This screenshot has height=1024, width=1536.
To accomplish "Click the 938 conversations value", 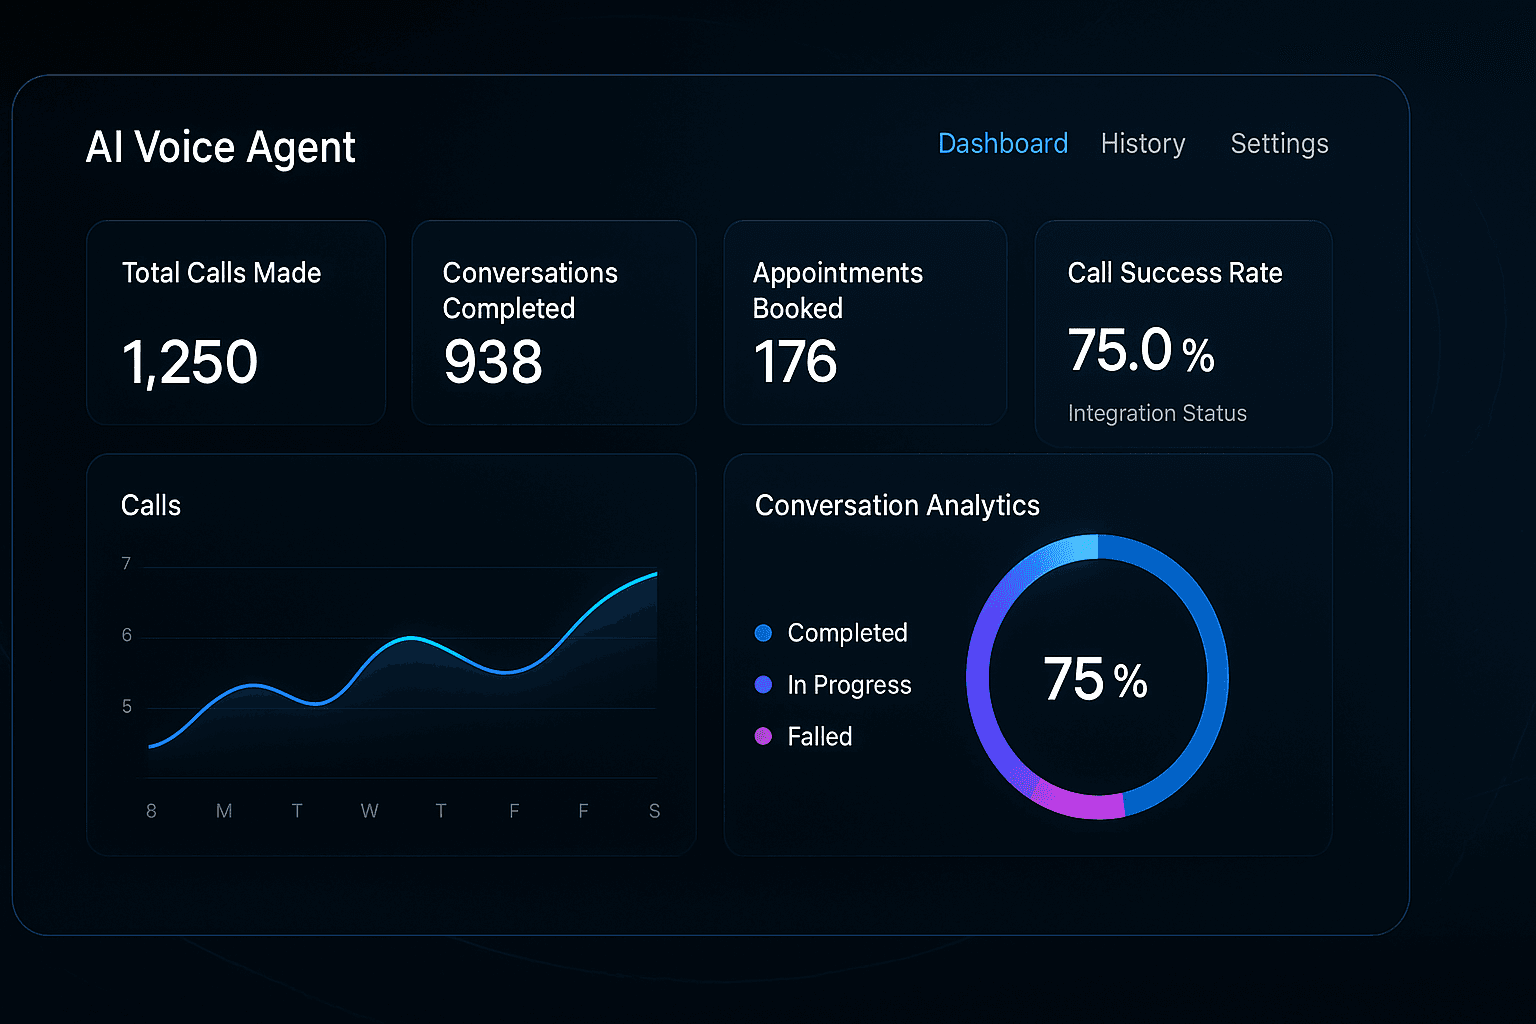I will point(493,361).
